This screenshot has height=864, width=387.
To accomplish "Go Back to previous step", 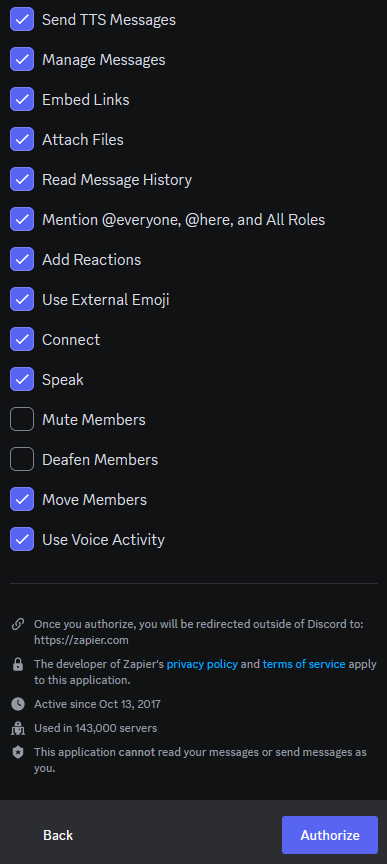I will [x=58, y=835].
